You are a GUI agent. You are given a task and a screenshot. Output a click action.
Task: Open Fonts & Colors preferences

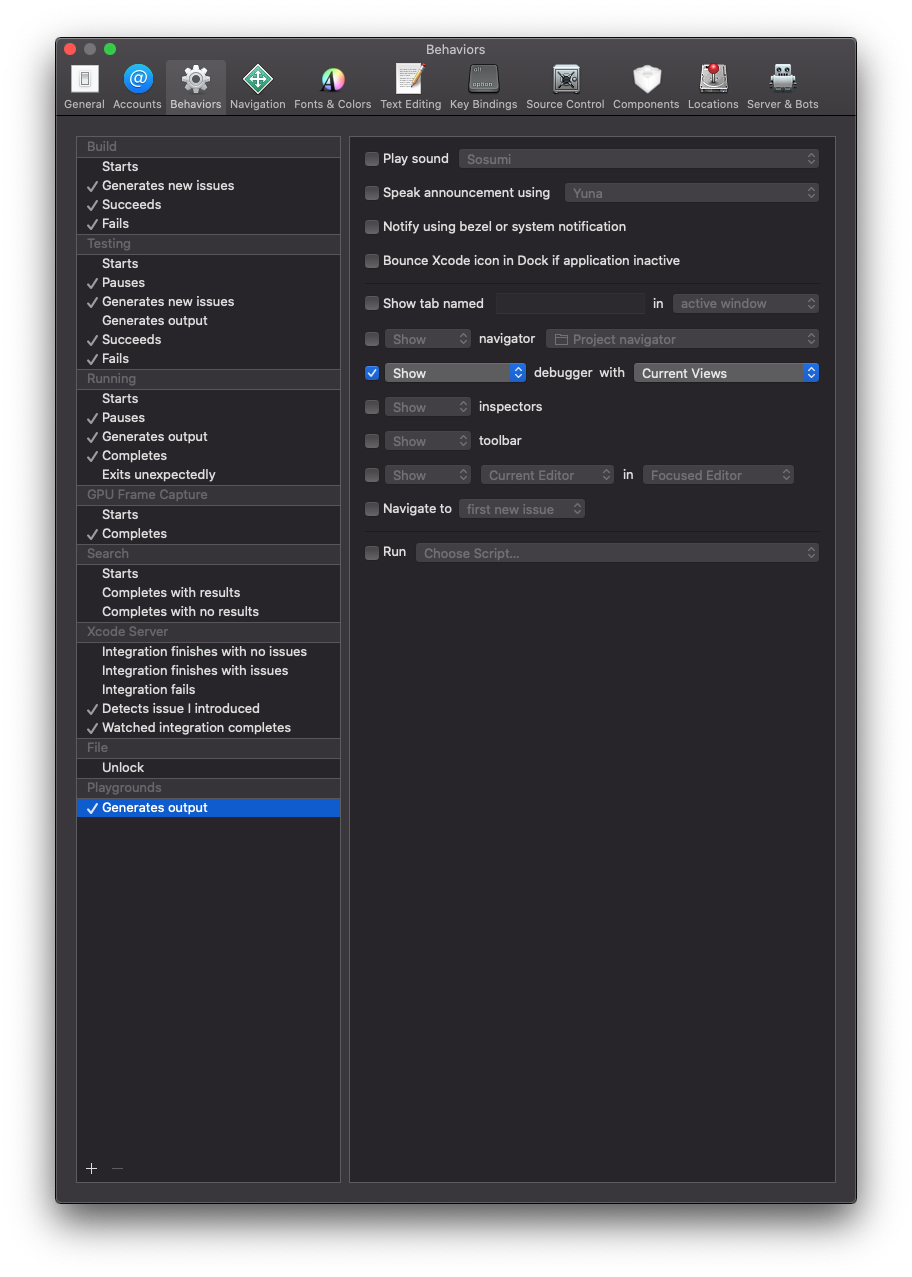tap(332, 79)
